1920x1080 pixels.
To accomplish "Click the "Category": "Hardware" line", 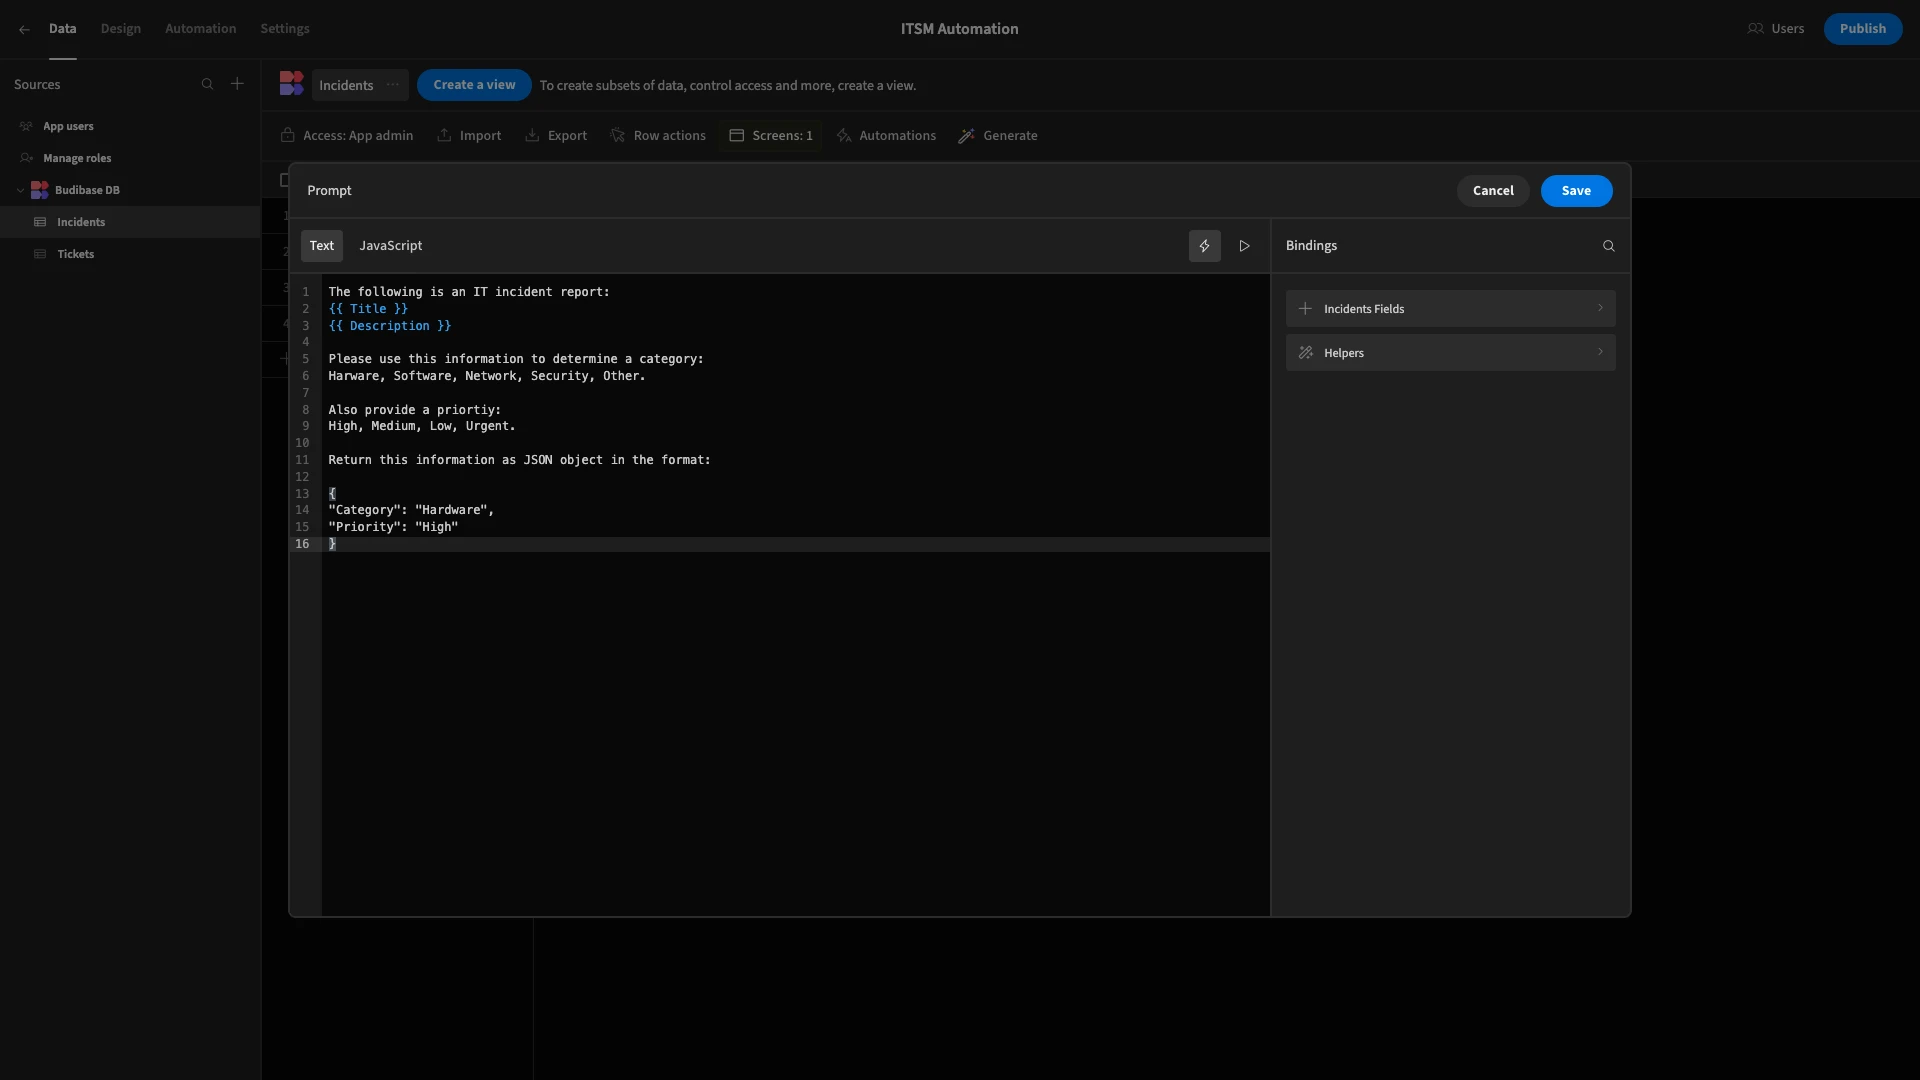I will pyautogui.click(x=411, y=510).
